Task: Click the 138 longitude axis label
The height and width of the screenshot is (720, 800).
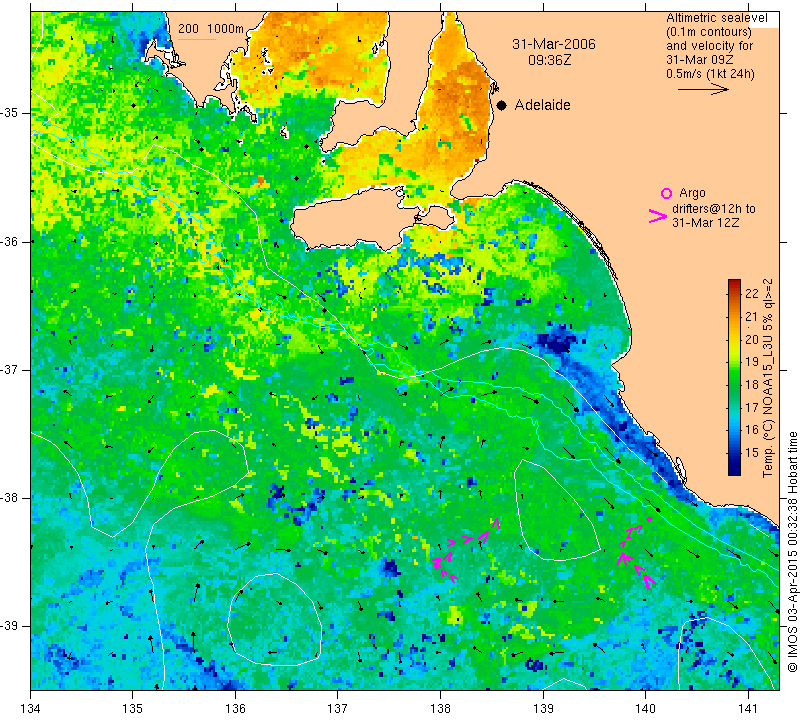Action: tap(440, 708)
